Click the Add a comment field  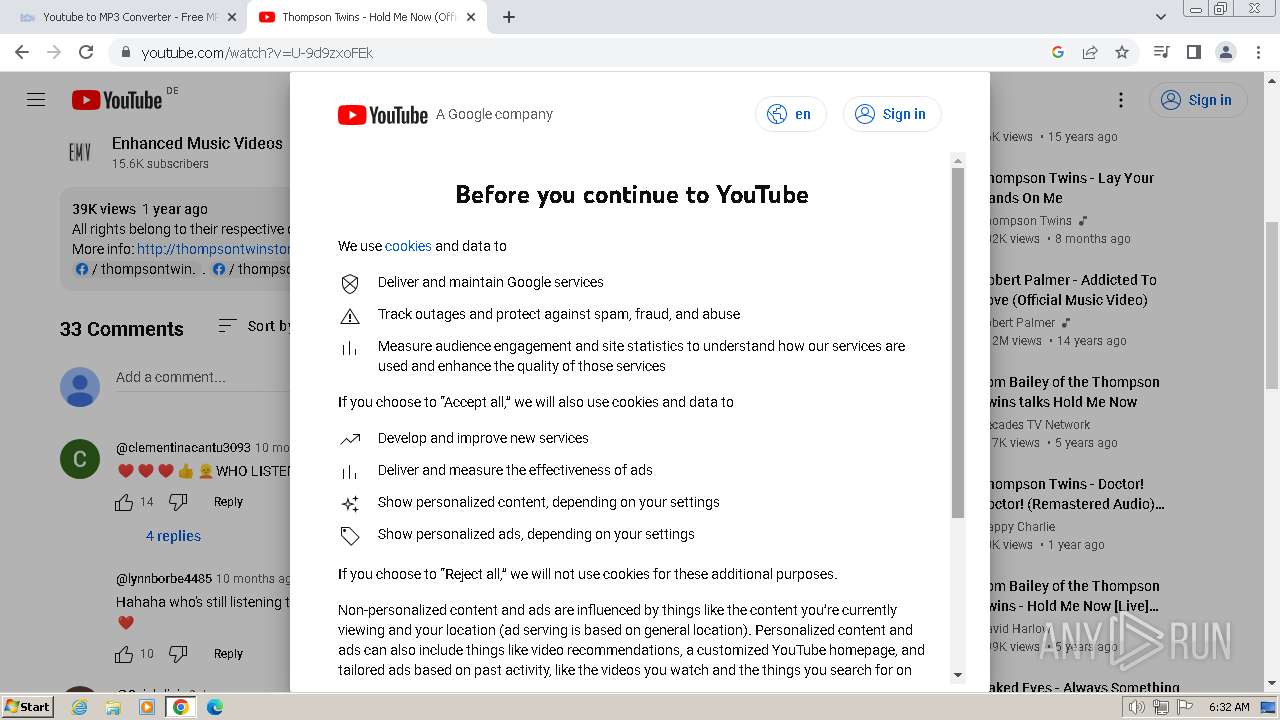coord(202,377)
